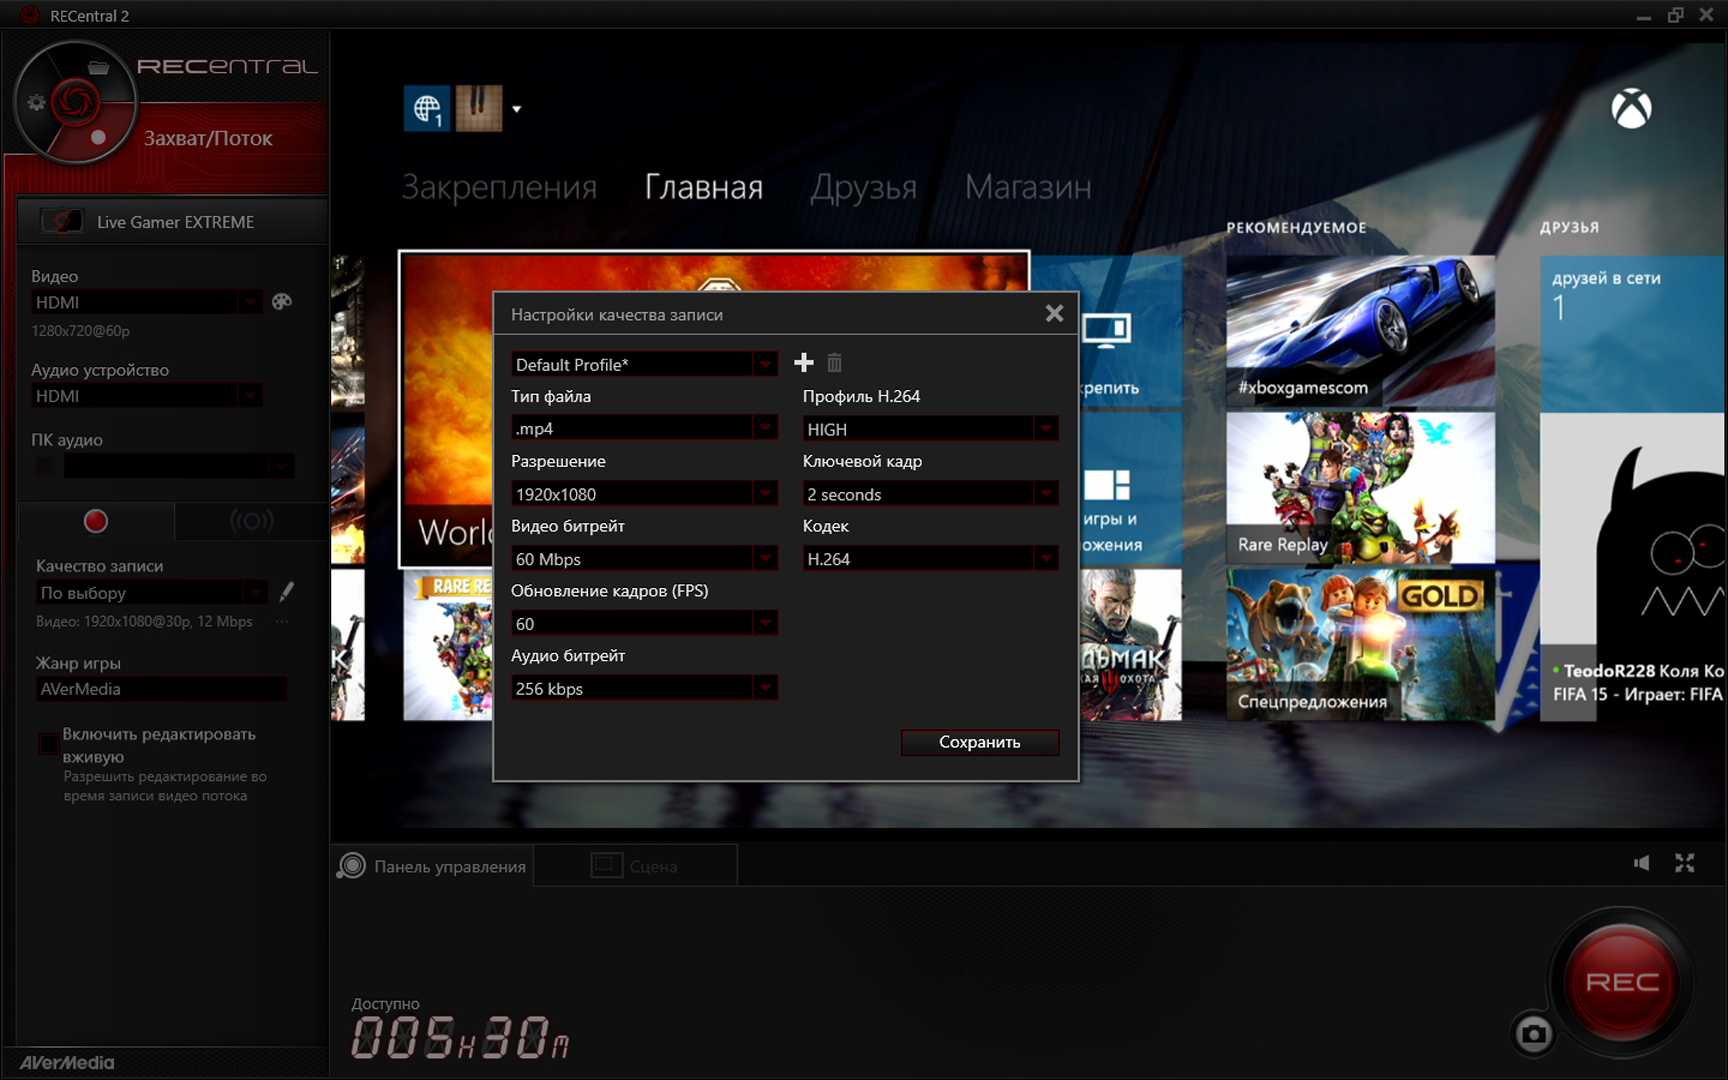
Task: Toggle ПК аудио checkbox
Action: (45, 466)
